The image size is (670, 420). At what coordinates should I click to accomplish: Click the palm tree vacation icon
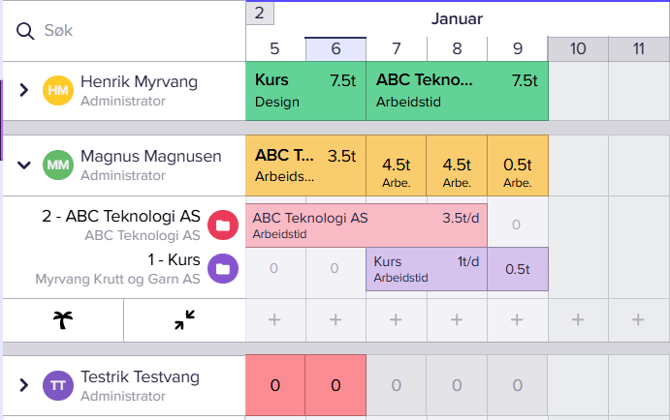point(62,320)
